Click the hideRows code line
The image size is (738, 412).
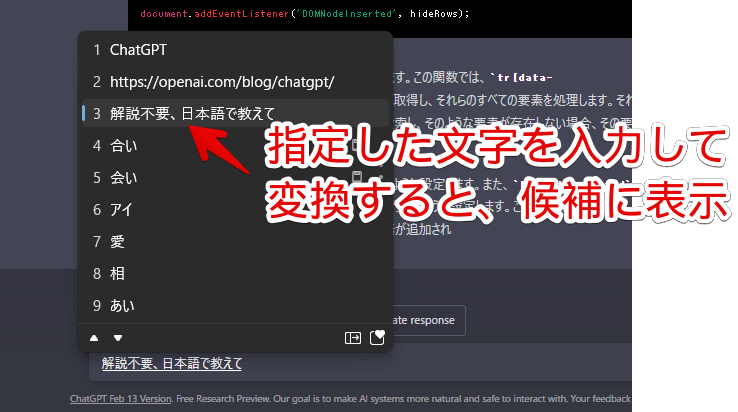point(305,14)
